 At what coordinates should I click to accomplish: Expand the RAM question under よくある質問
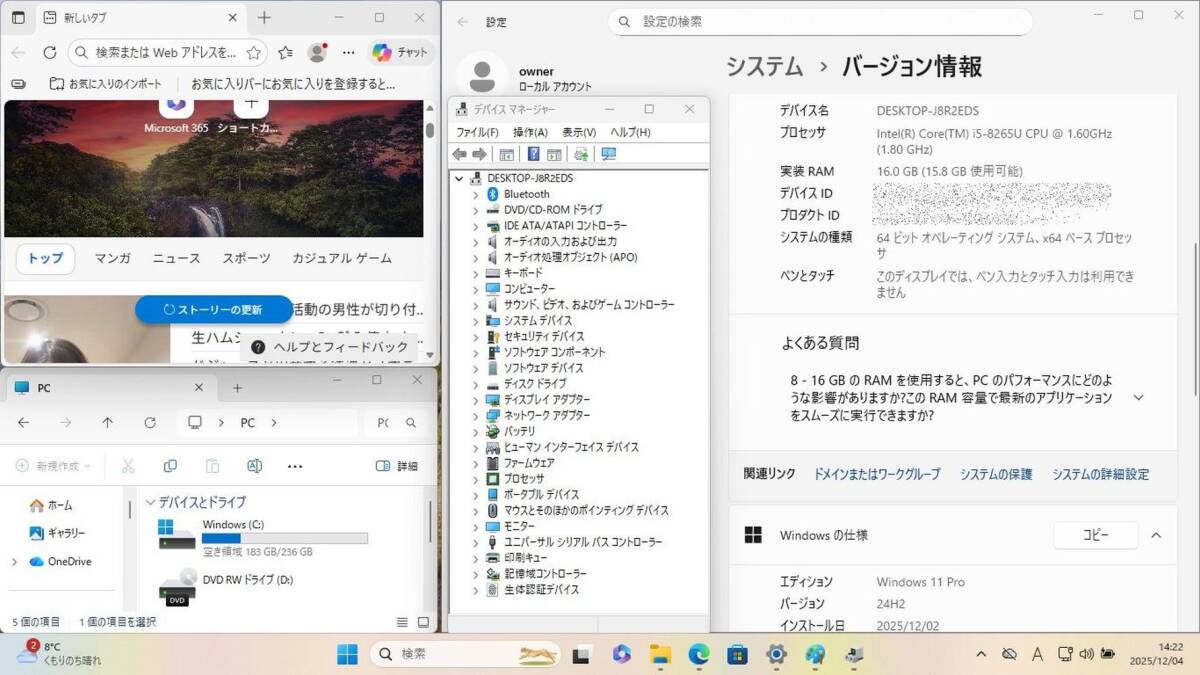coord(1138,398)
